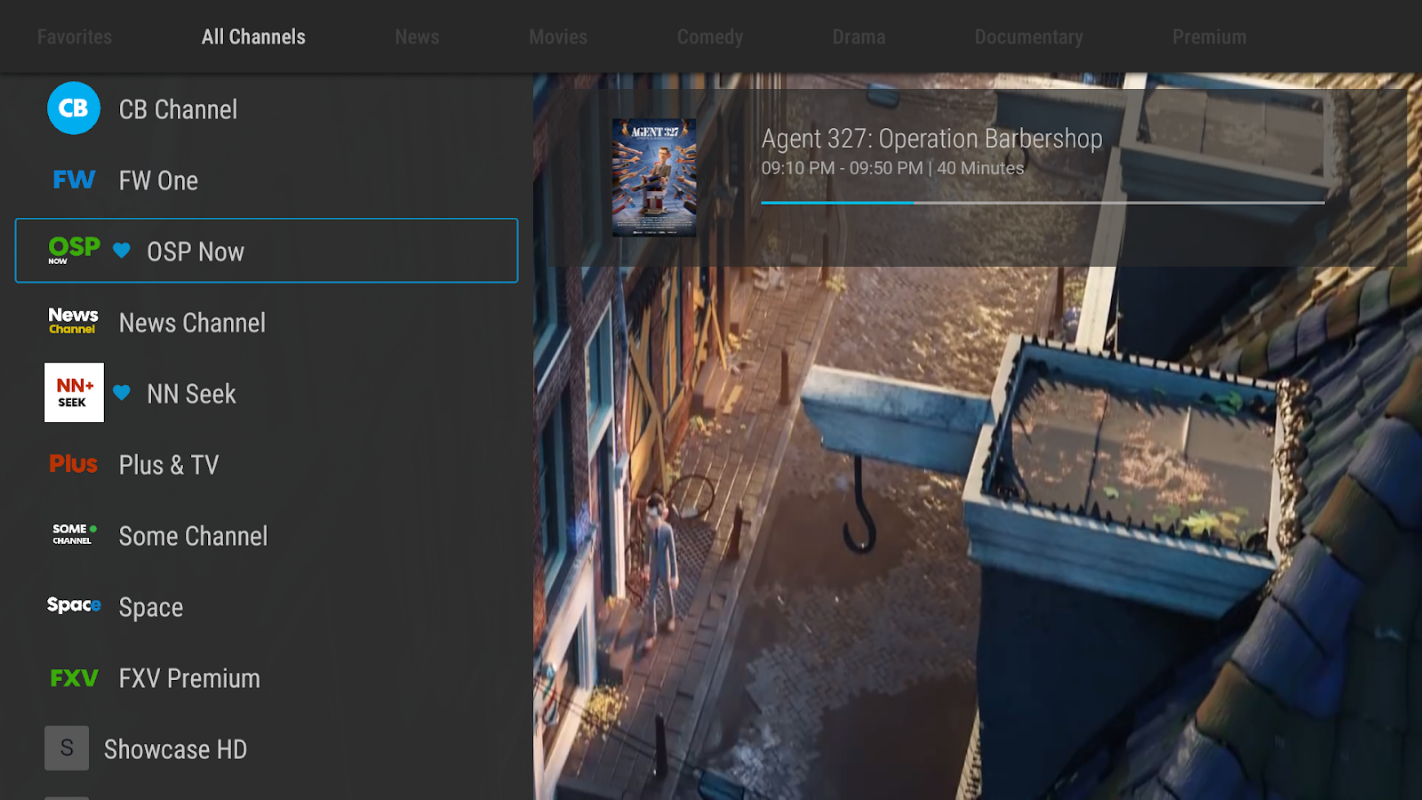Tune to the Space channel name

[151, 607]
